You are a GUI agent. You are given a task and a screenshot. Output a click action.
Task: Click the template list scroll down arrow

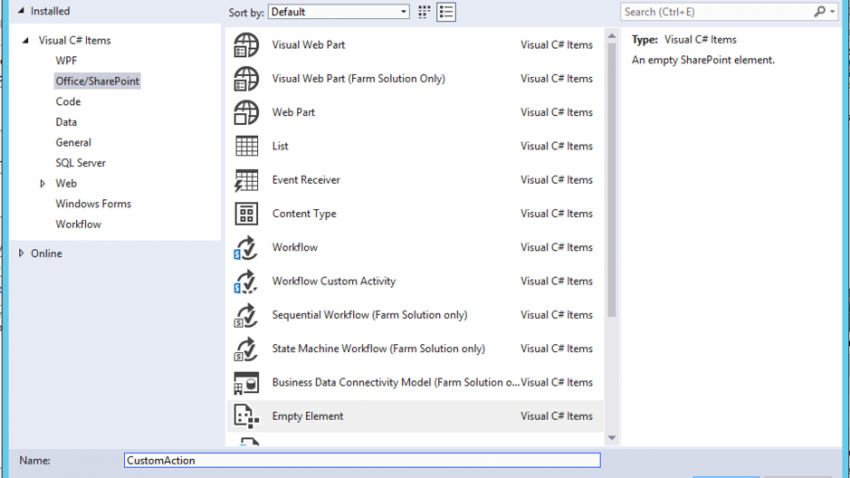(x=612, y=438)
